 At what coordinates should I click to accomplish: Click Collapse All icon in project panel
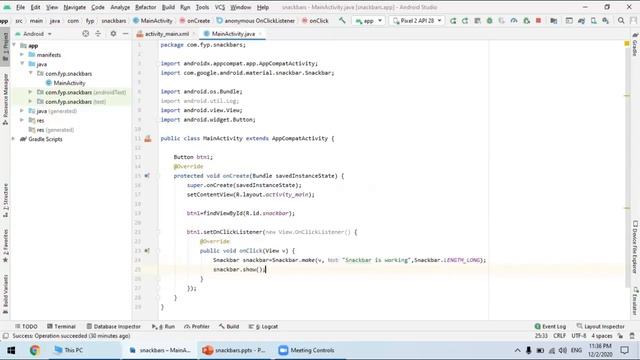point(98,34)
